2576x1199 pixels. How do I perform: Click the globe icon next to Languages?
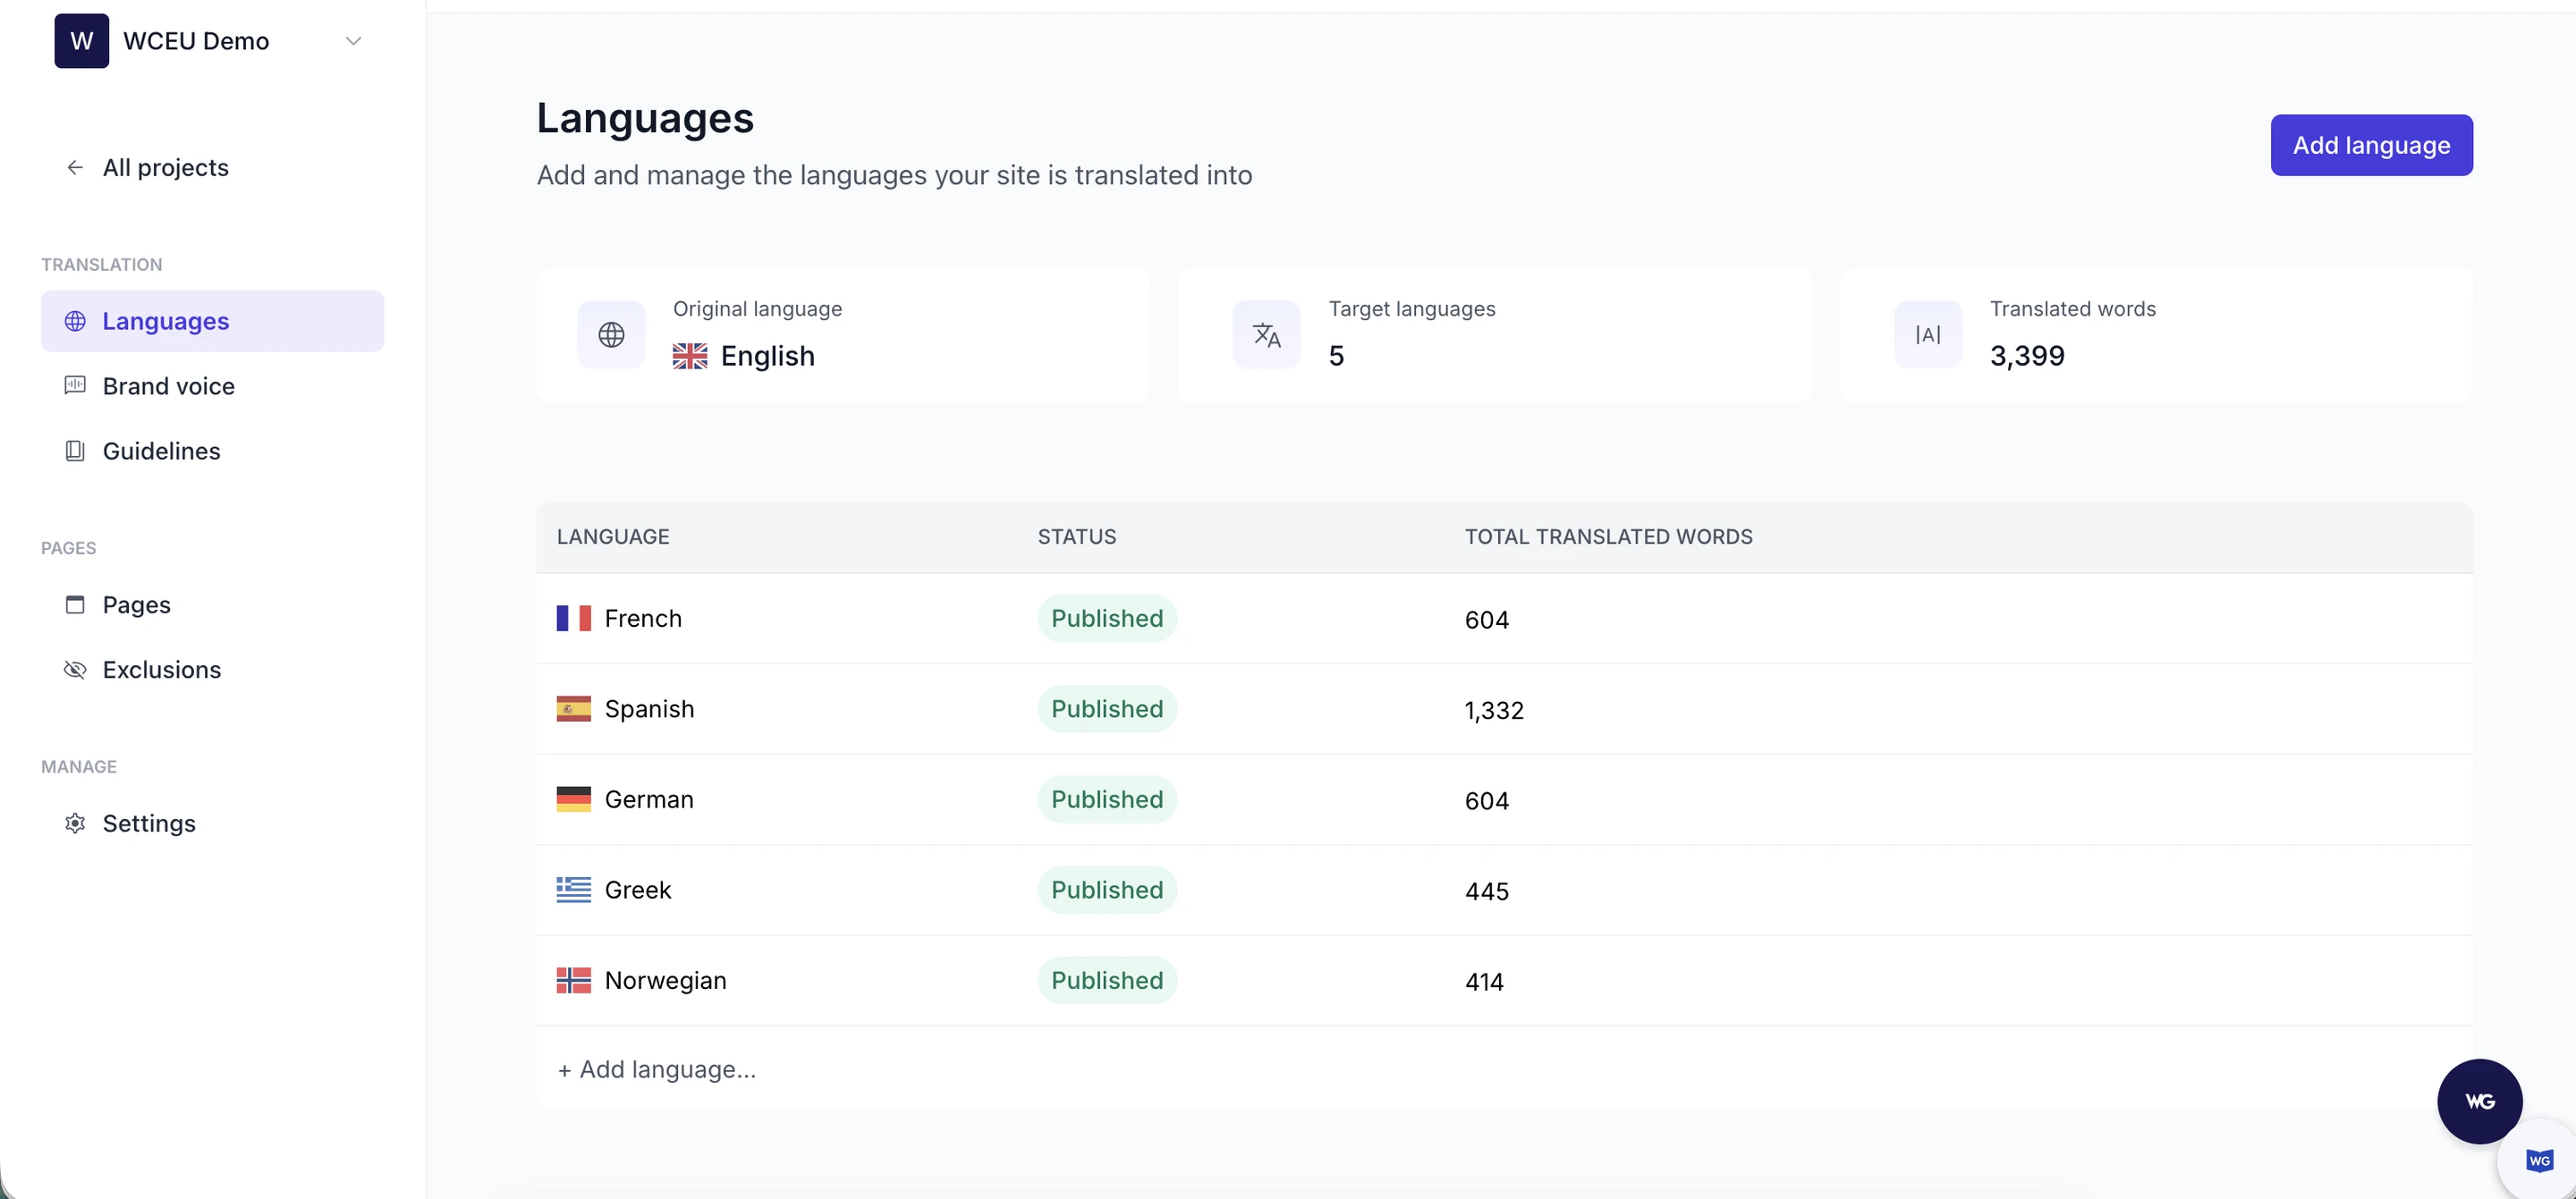tap(75, 321)
